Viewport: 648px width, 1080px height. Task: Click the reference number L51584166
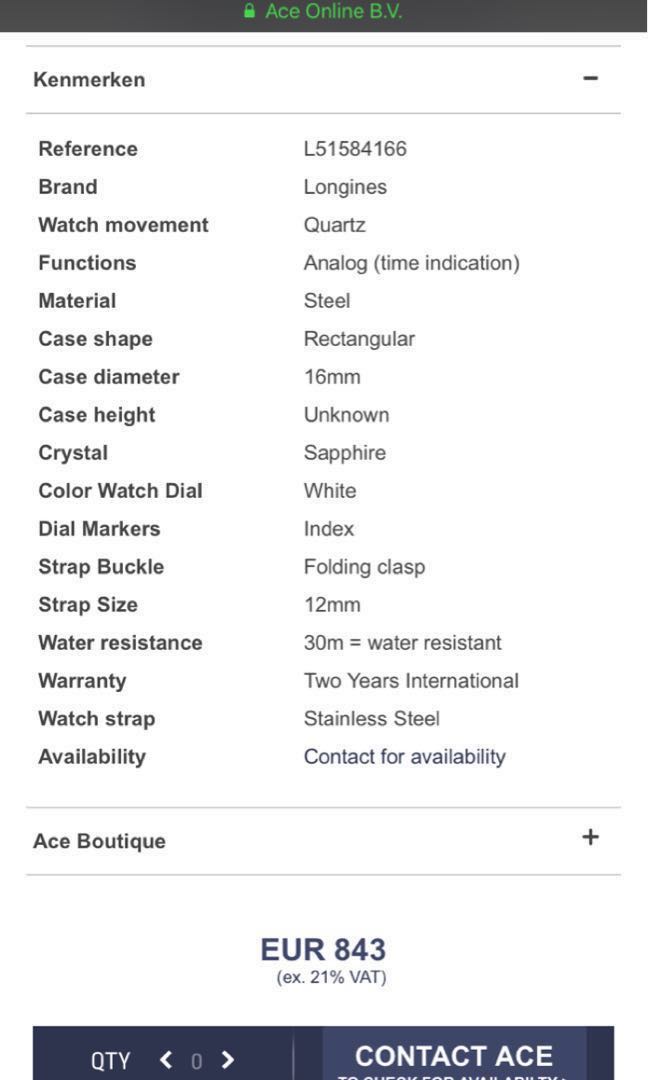(355, 149)
